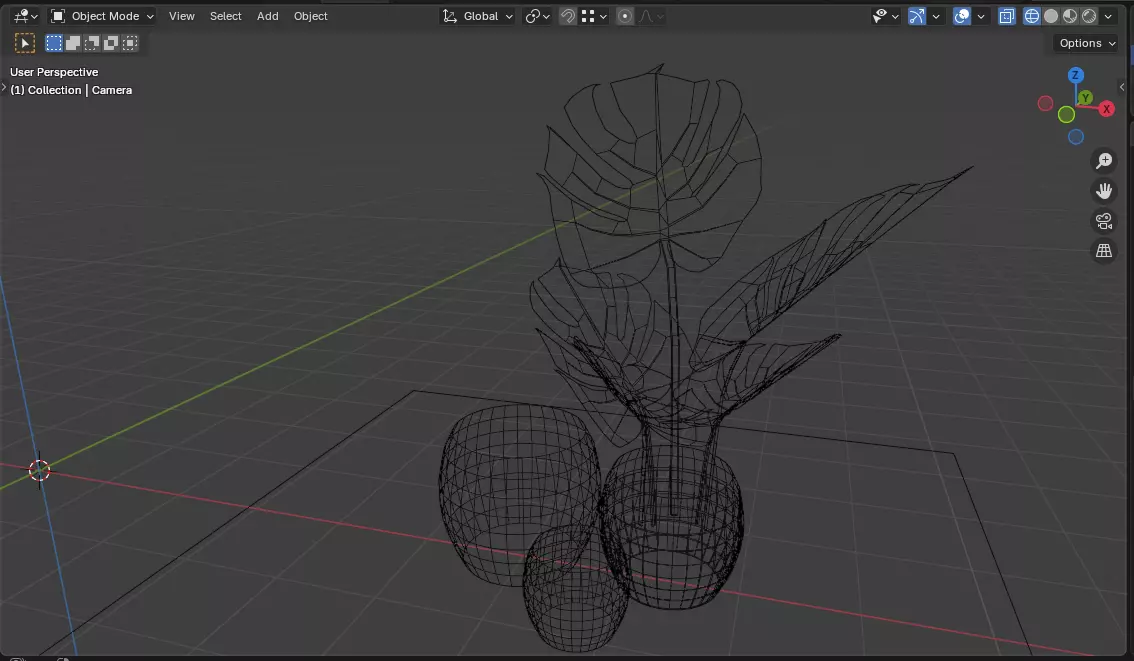Switch to Material Preview shading

pos(1070,16)
